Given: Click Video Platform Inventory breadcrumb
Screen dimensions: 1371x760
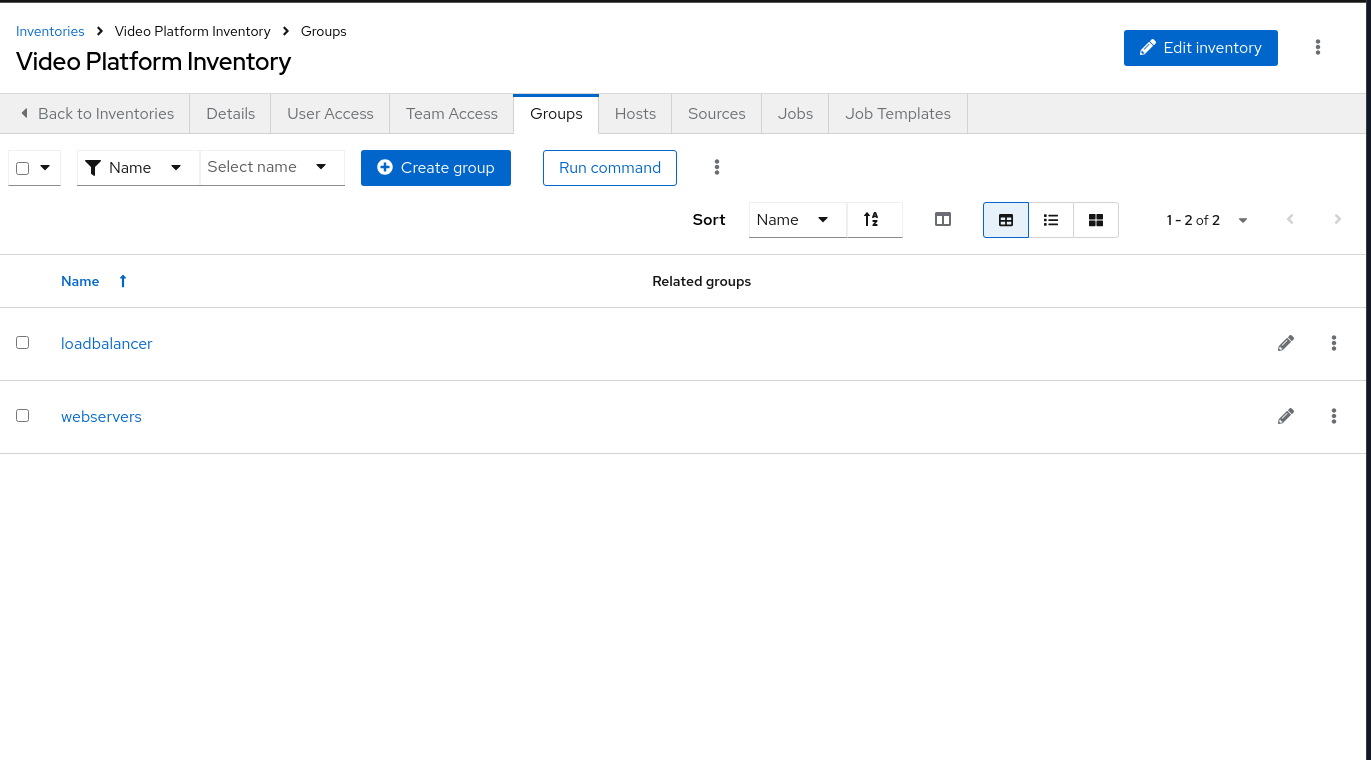Looking at the screenshot, I should pyautogui.click(x=192, y=31).
